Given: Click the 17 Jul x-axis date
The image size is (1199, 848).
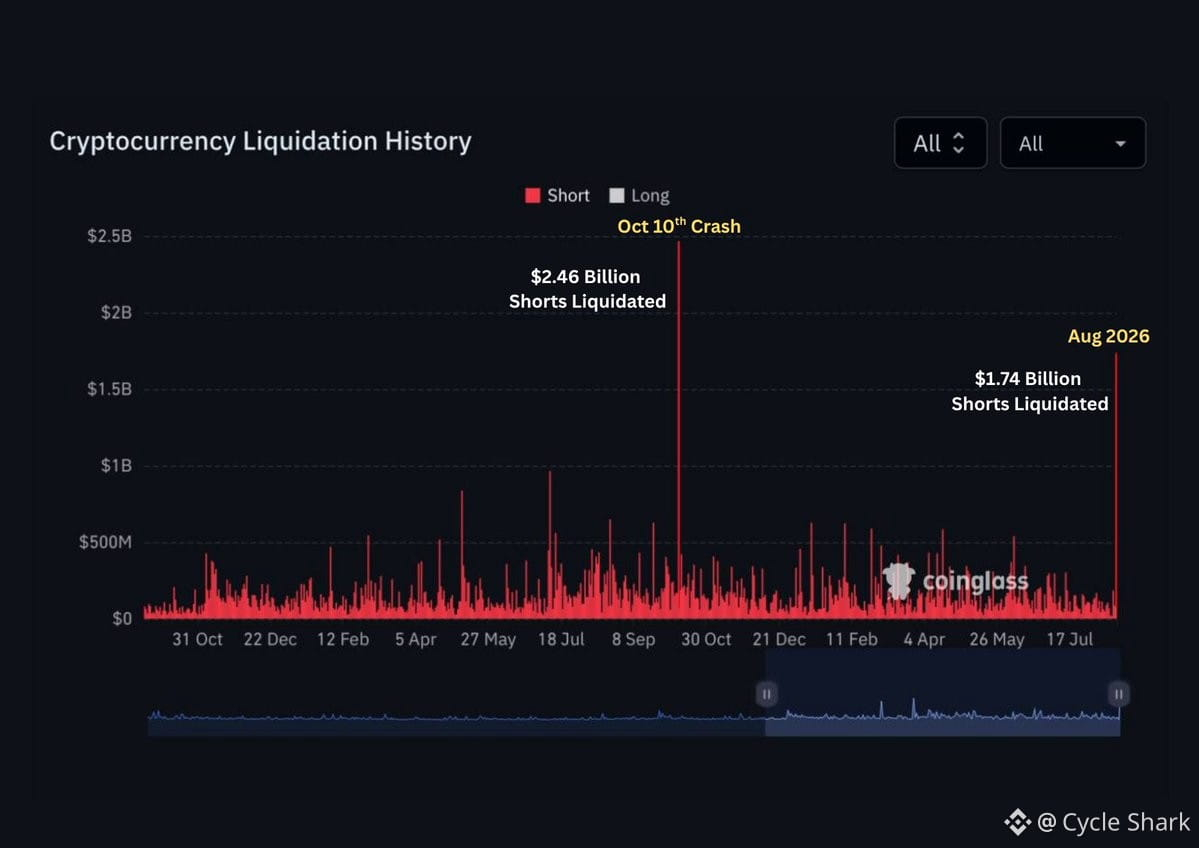Looking at the screenshot, I should coord(1070,639).
